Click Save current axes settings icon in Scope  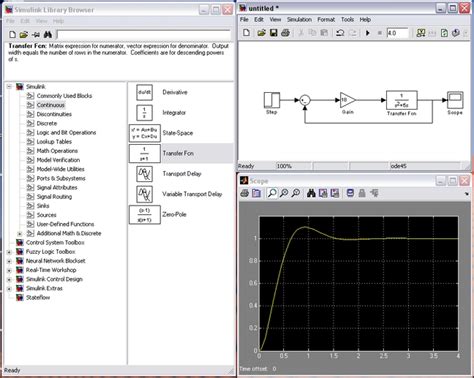(323, 193)
